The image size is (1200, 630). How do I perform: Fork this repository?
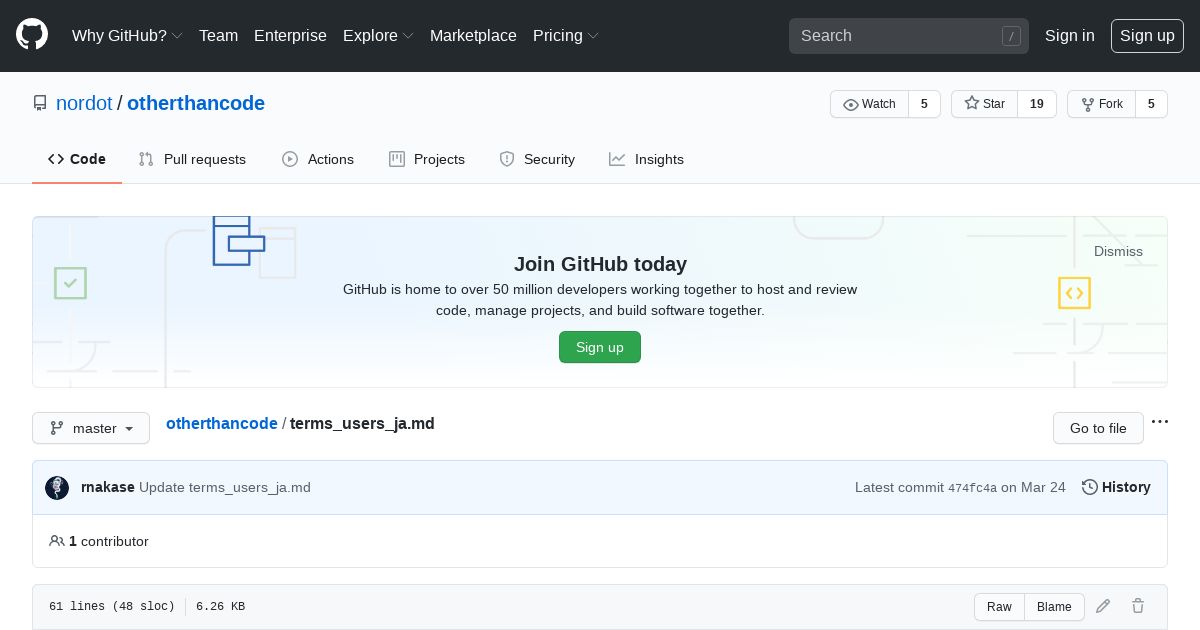pos(1101,104)
